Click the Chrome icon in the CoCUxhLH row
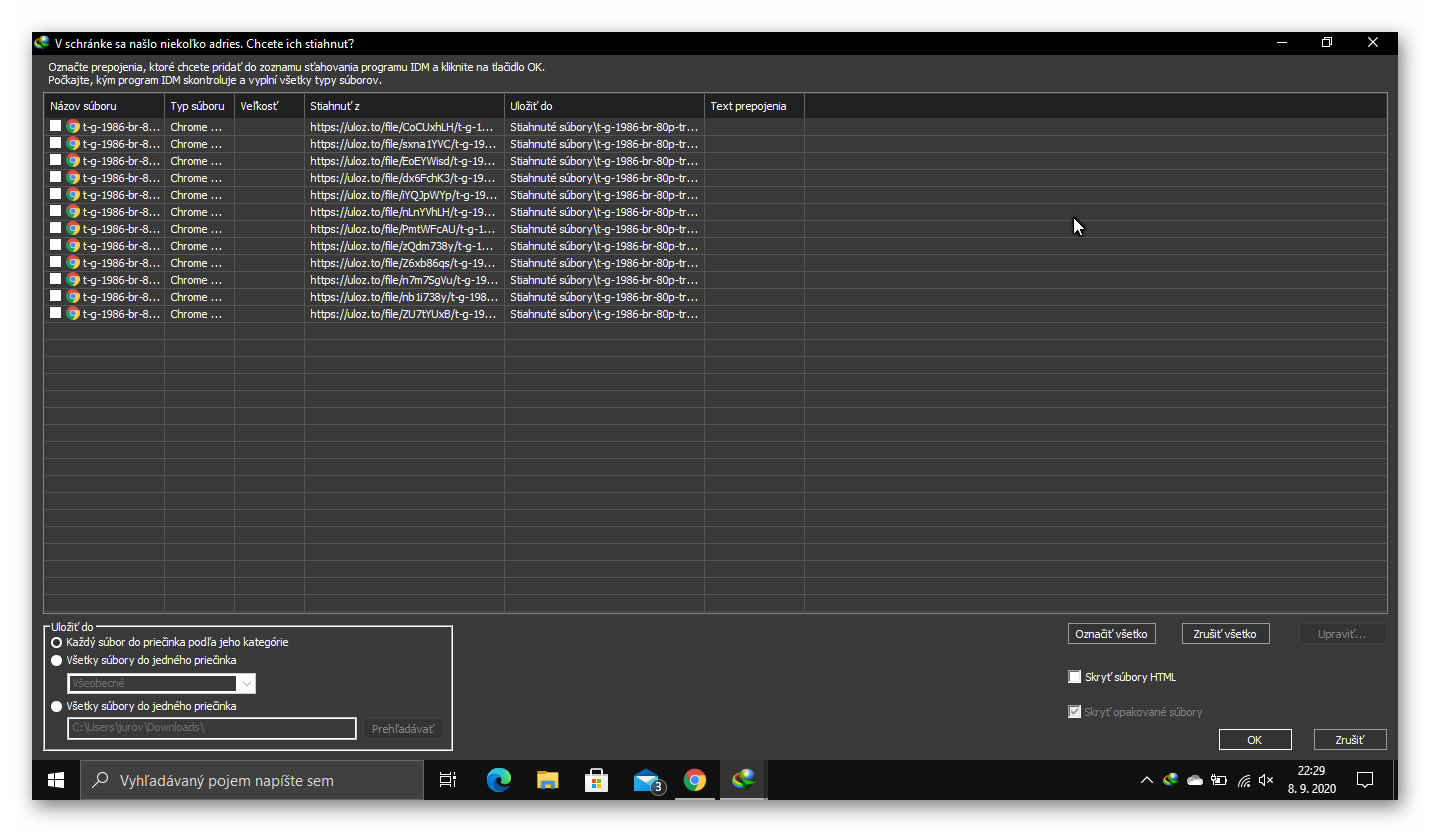1430x832 pixels. (x=73, y=127)
